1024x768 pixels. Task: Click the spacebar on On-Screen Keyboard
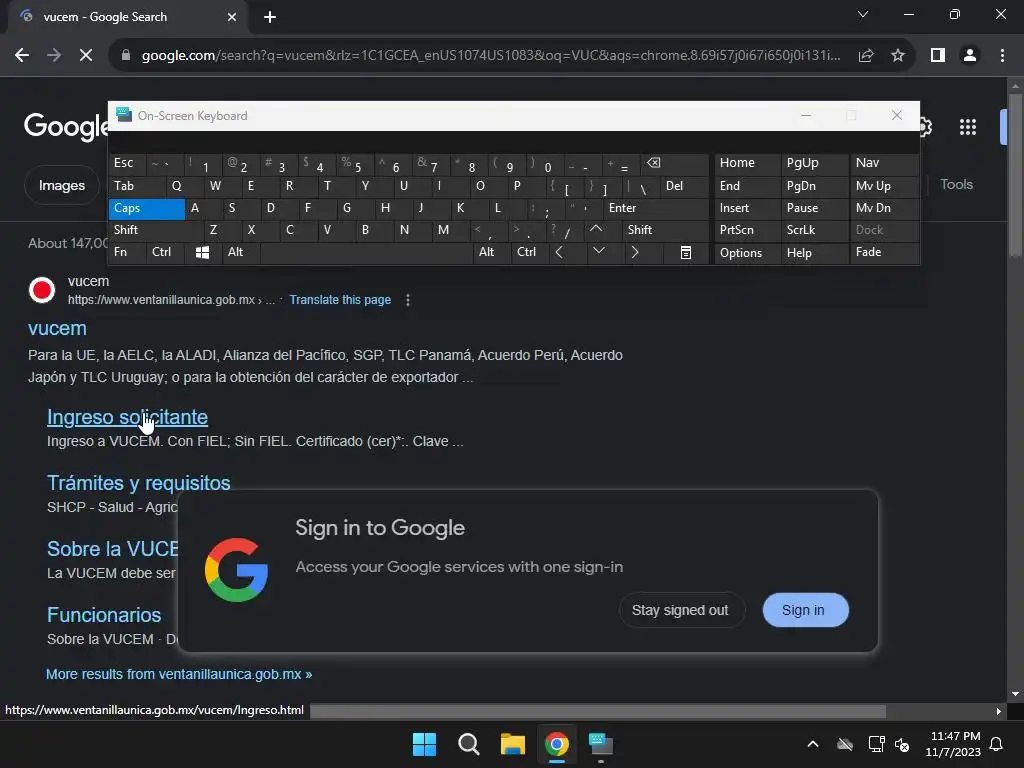(366, 253)
